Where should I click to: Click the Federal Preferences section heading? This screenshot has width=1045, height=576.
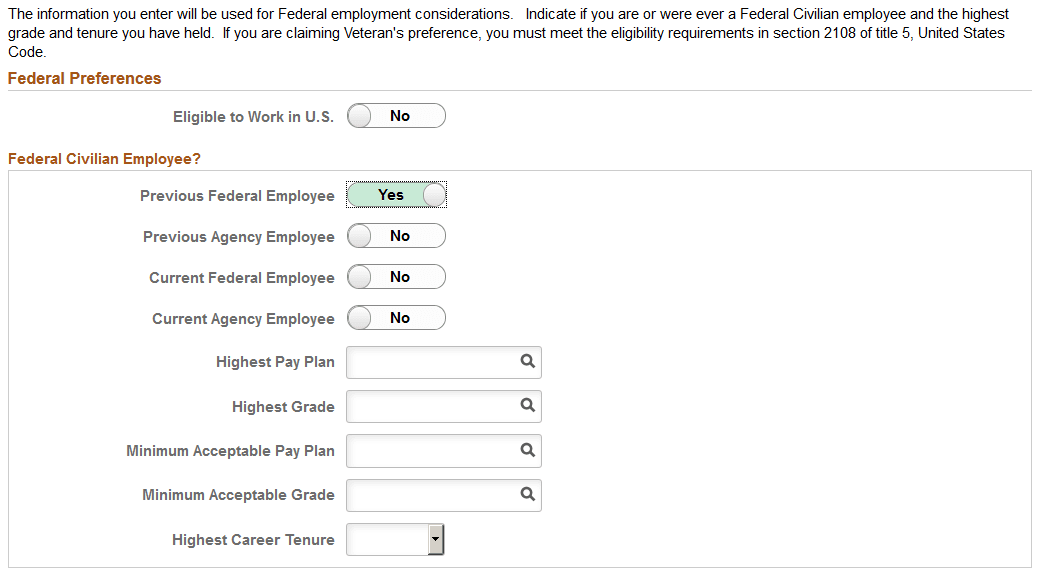84,77
